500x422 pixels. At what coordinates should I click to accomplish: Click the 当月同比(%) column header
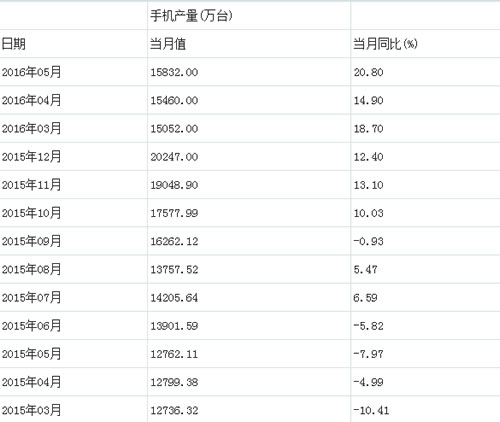[385, 44]
